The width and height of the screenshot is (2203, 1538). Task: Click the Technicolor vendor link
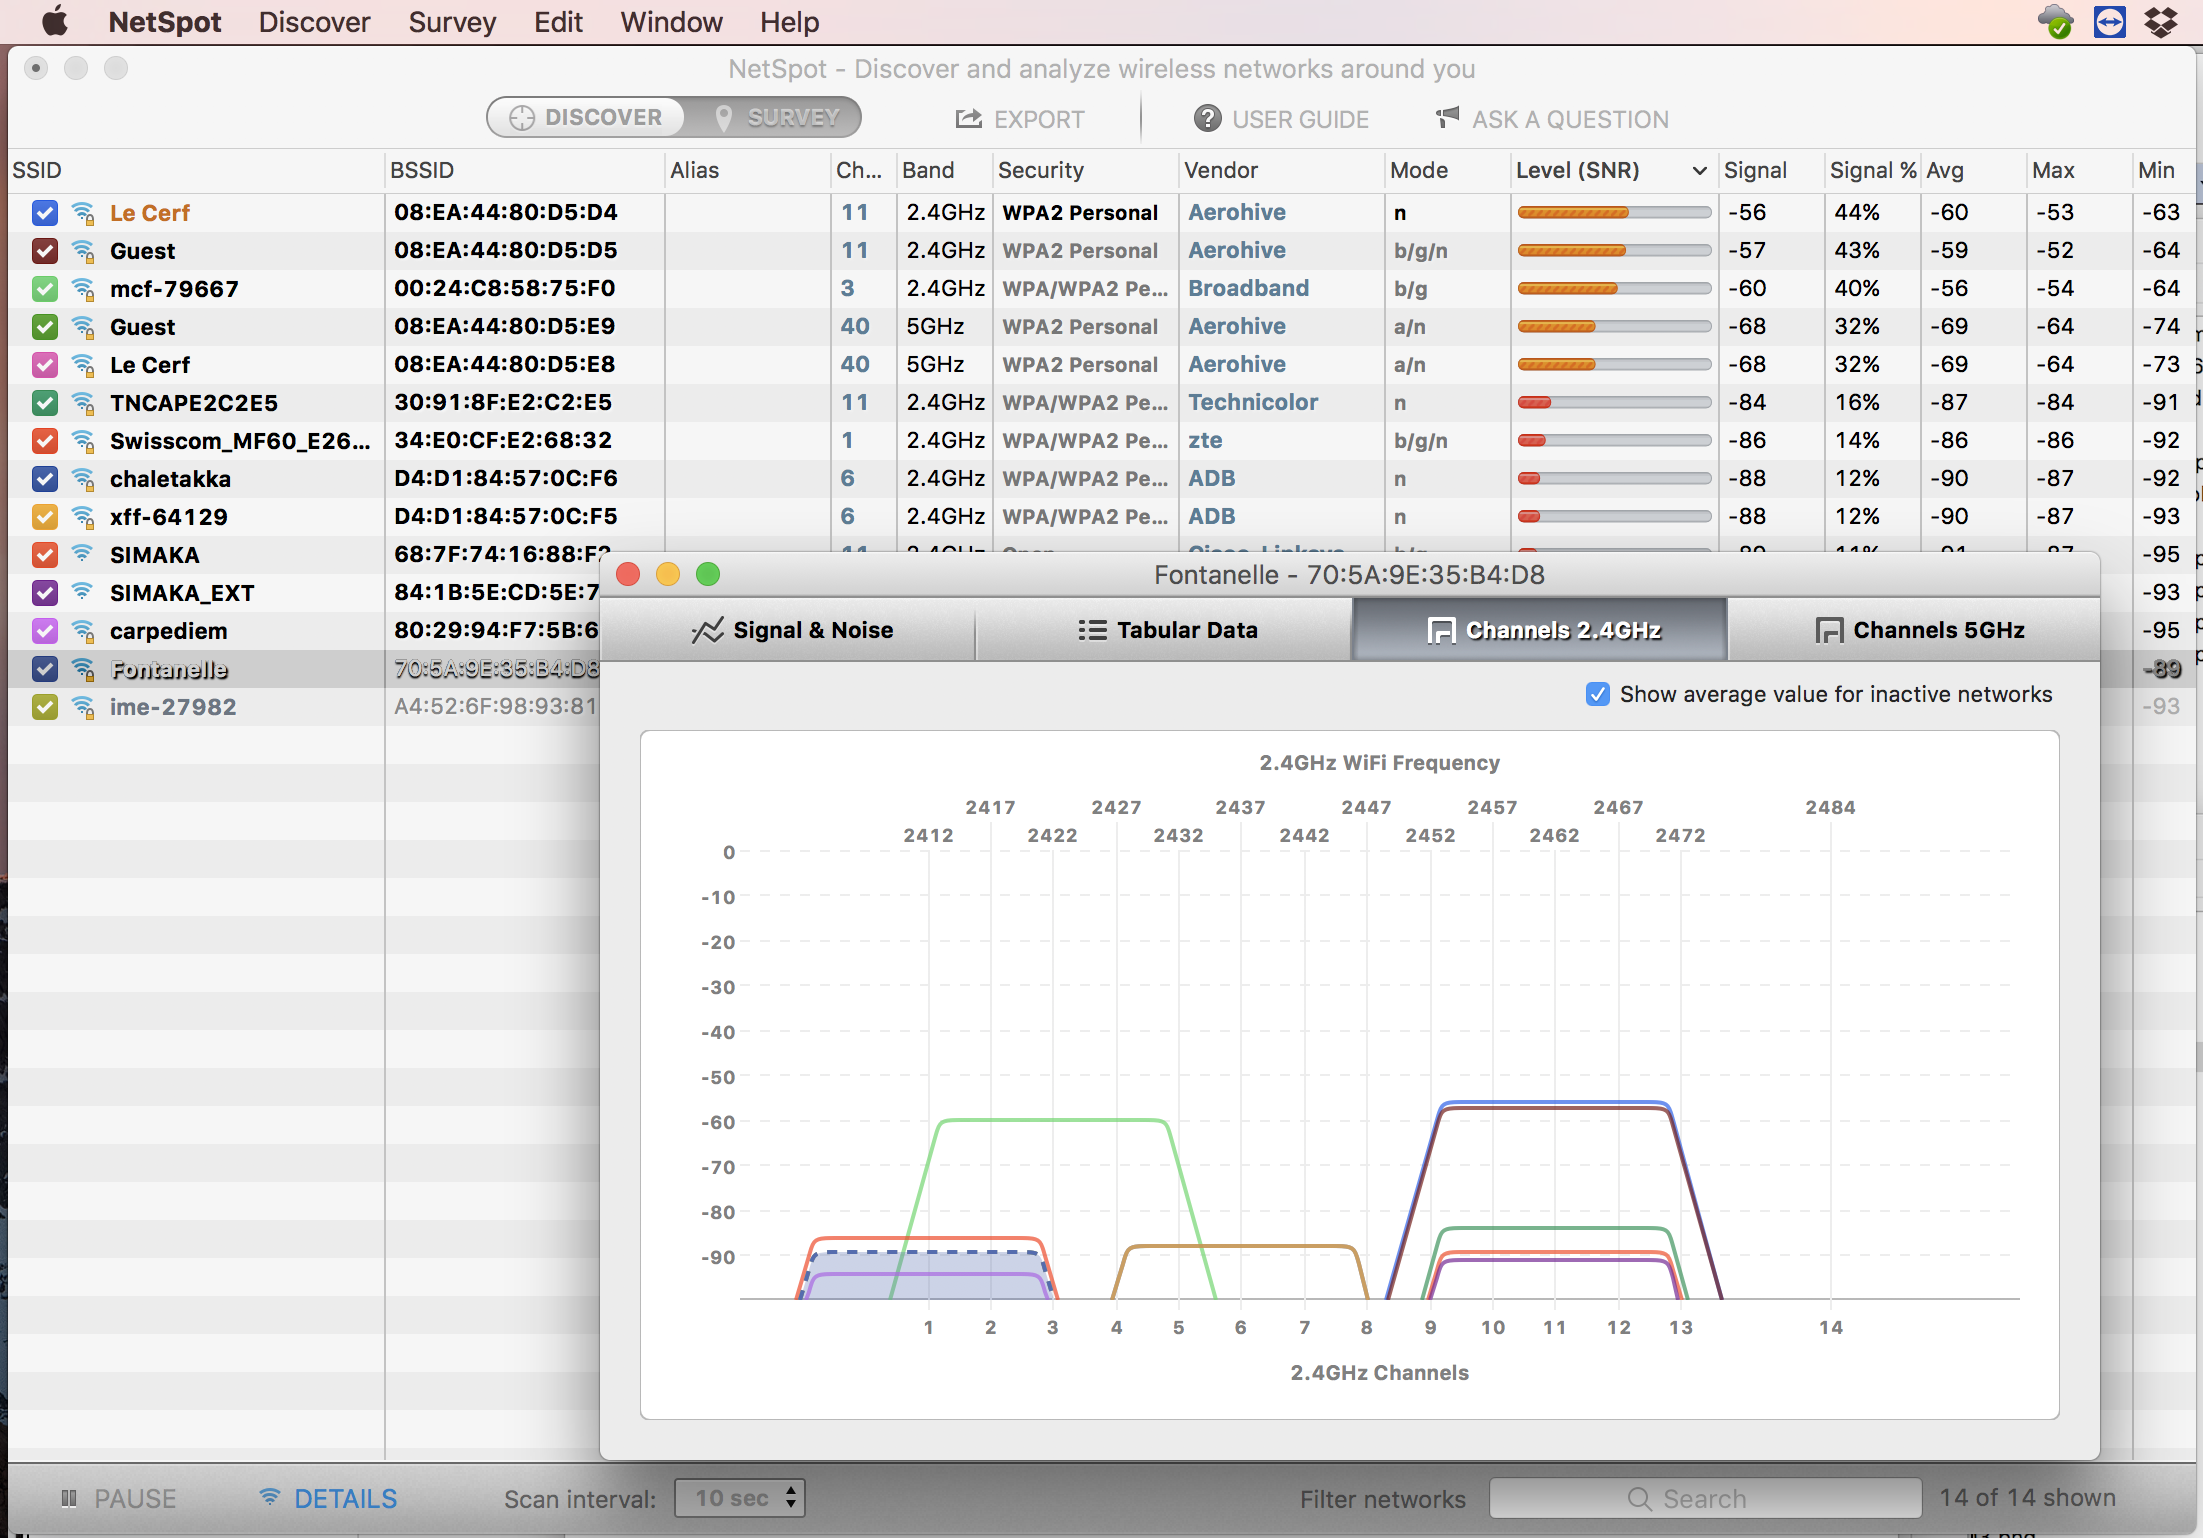click(1253, 402)
